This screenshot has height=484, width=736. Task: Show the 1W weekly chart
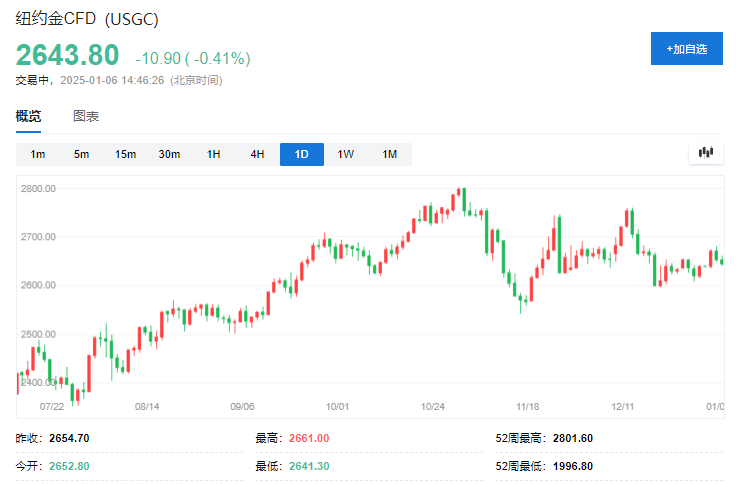345,154
